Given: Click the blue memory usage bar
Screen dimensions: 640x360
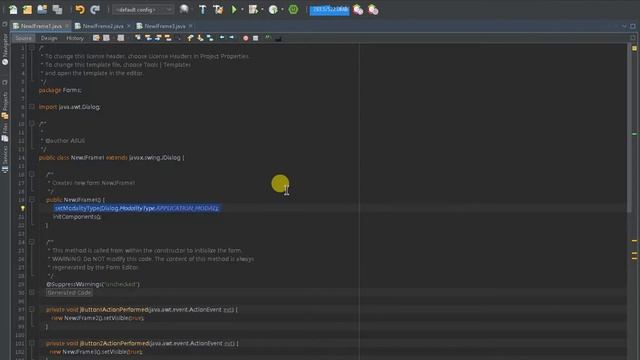Looking at the screenshot, I should (329, 10).
